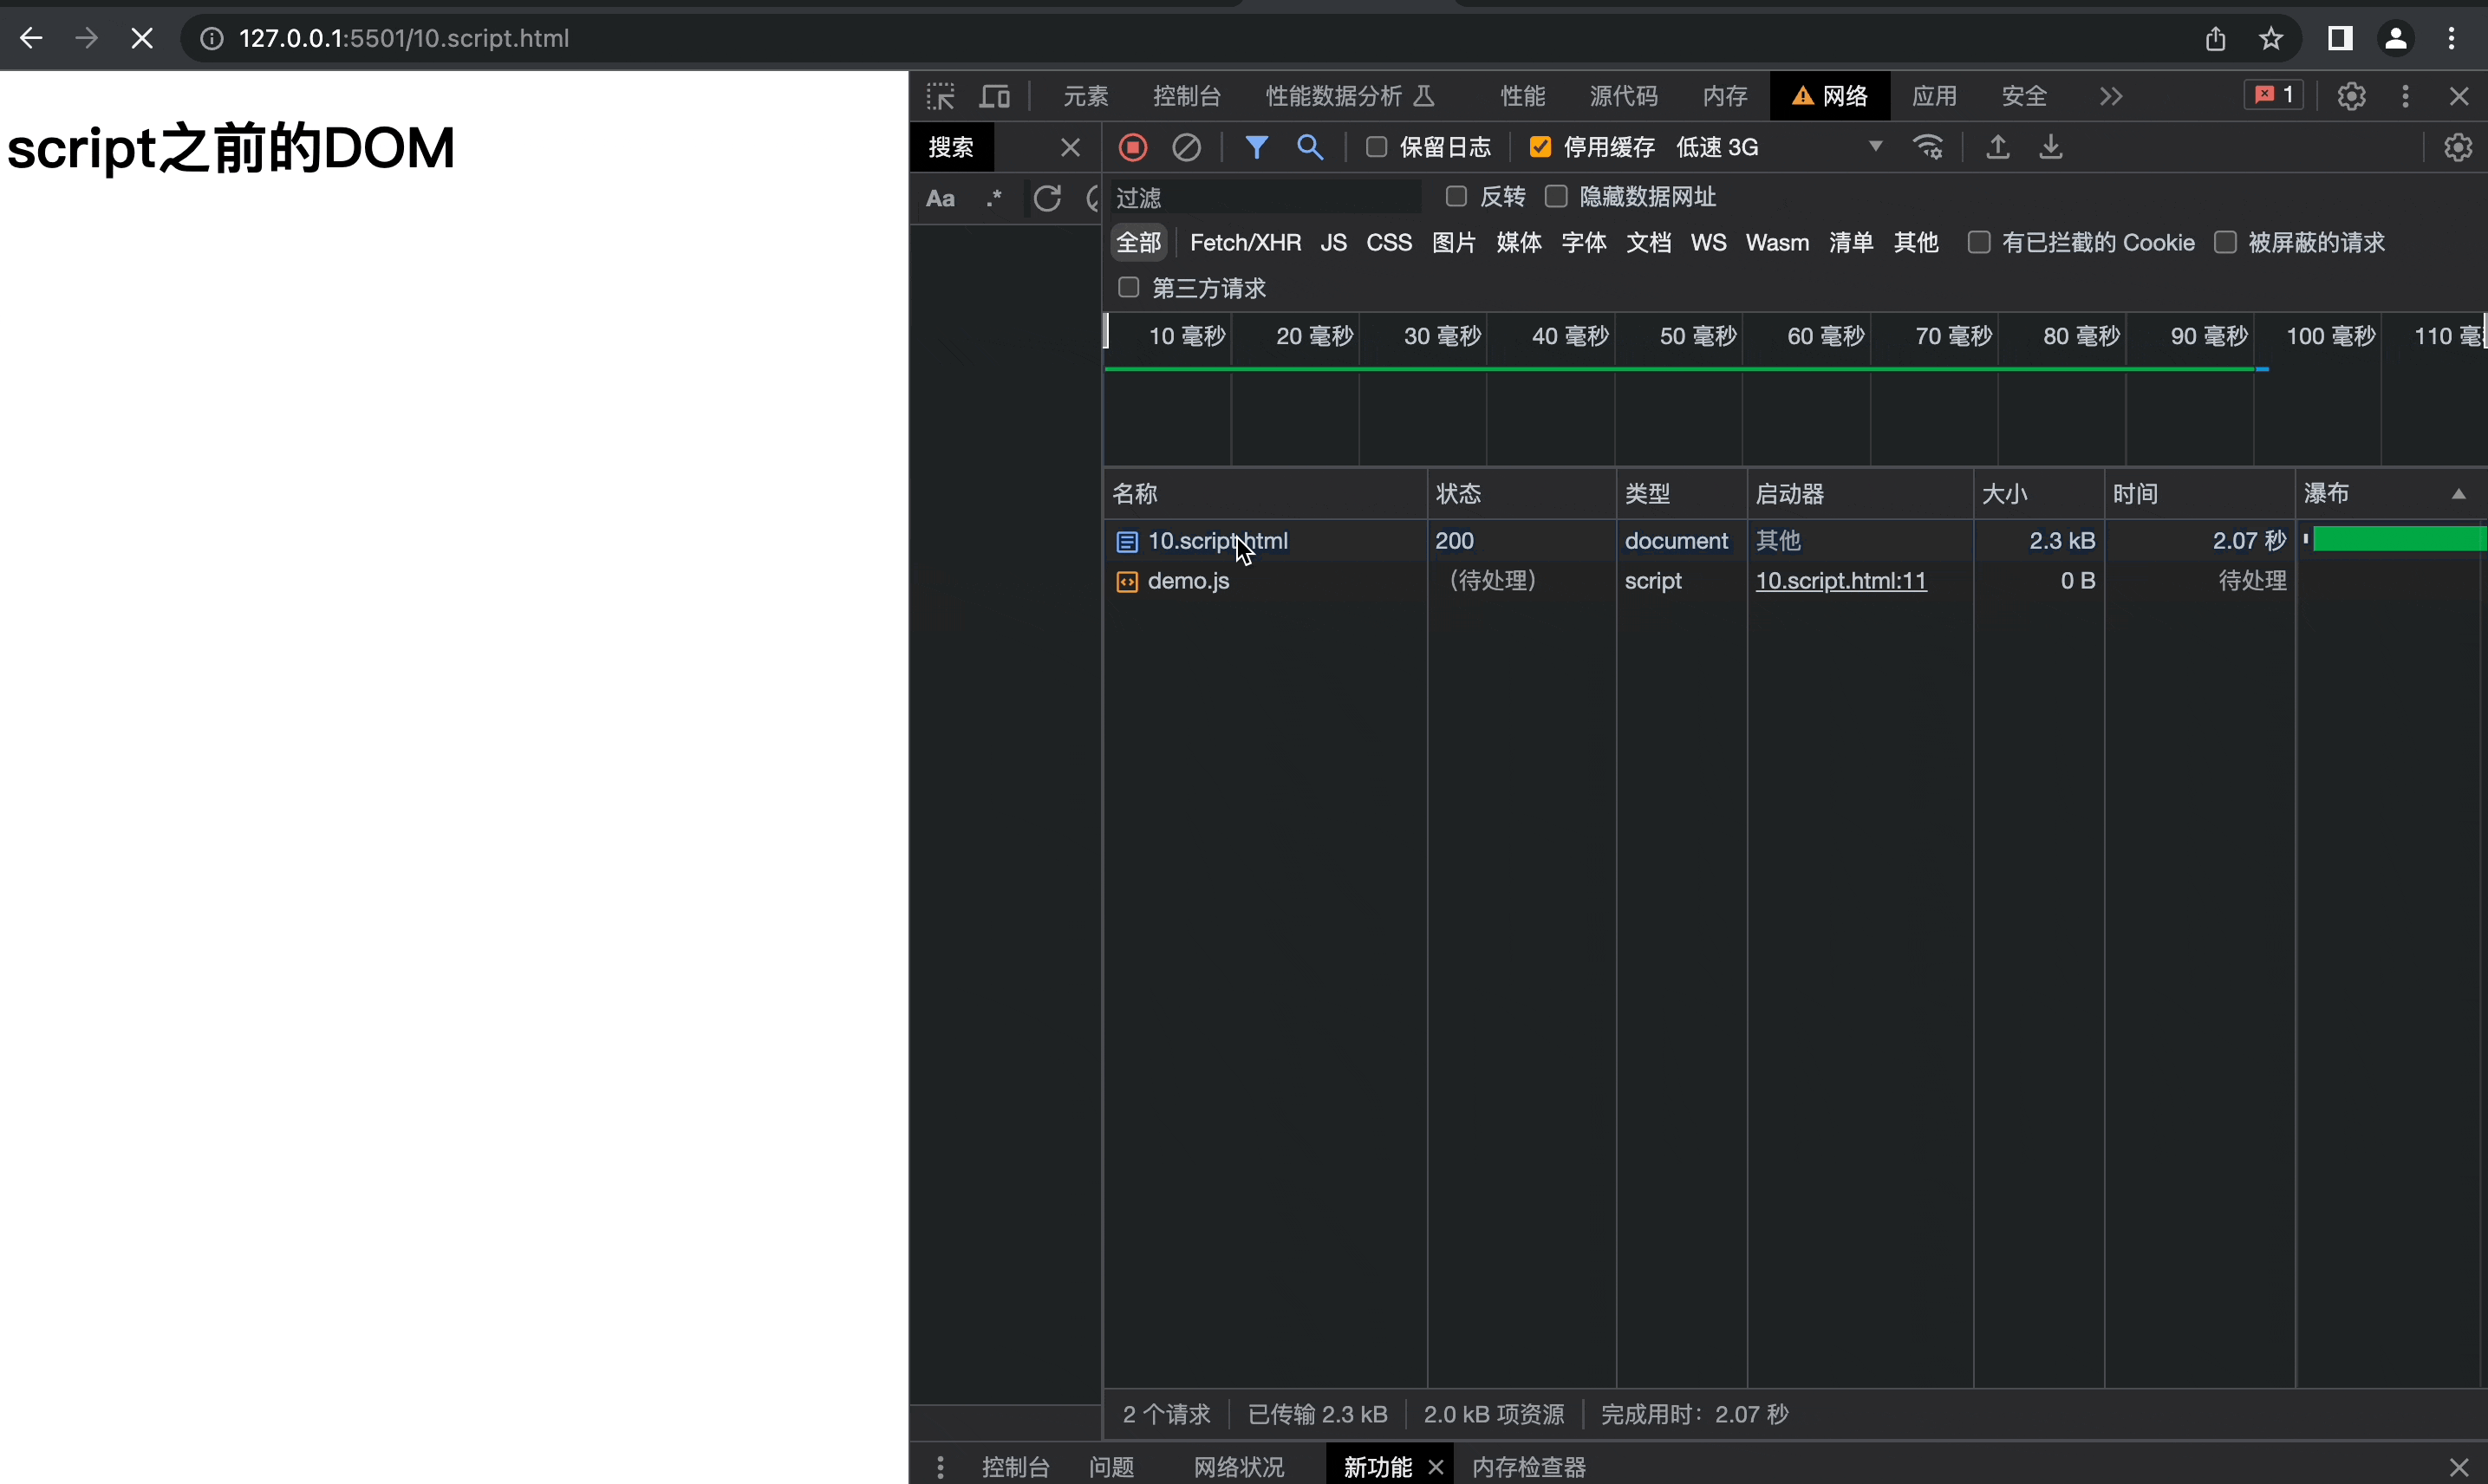Viewport: 2488px width, 1484px height.
Task: Click the import HAR upload arrow icon
Action: [x=1997, y=148]
